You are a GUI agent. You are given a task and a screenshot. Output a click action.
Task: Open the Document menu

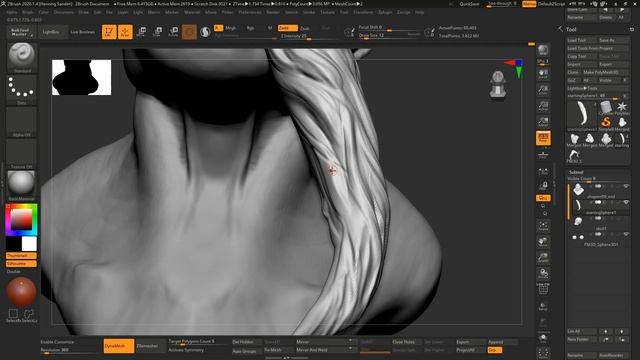64,12
